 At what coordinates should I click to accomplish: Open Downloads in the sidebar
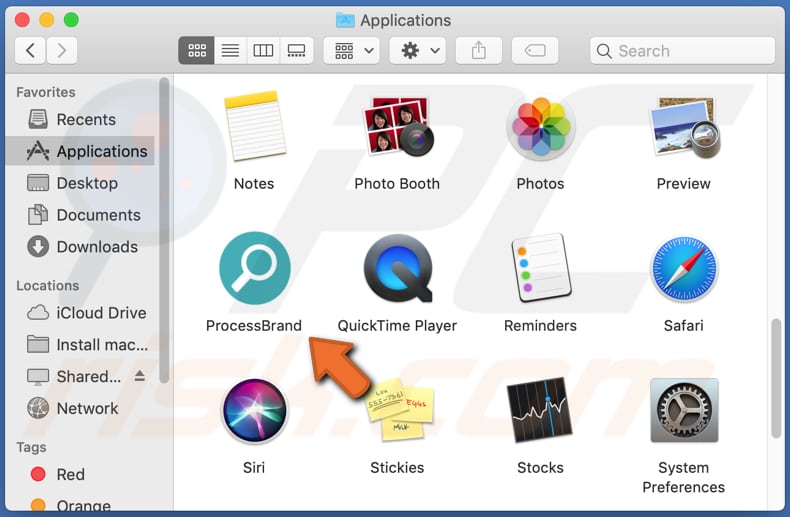coord(81,247)
